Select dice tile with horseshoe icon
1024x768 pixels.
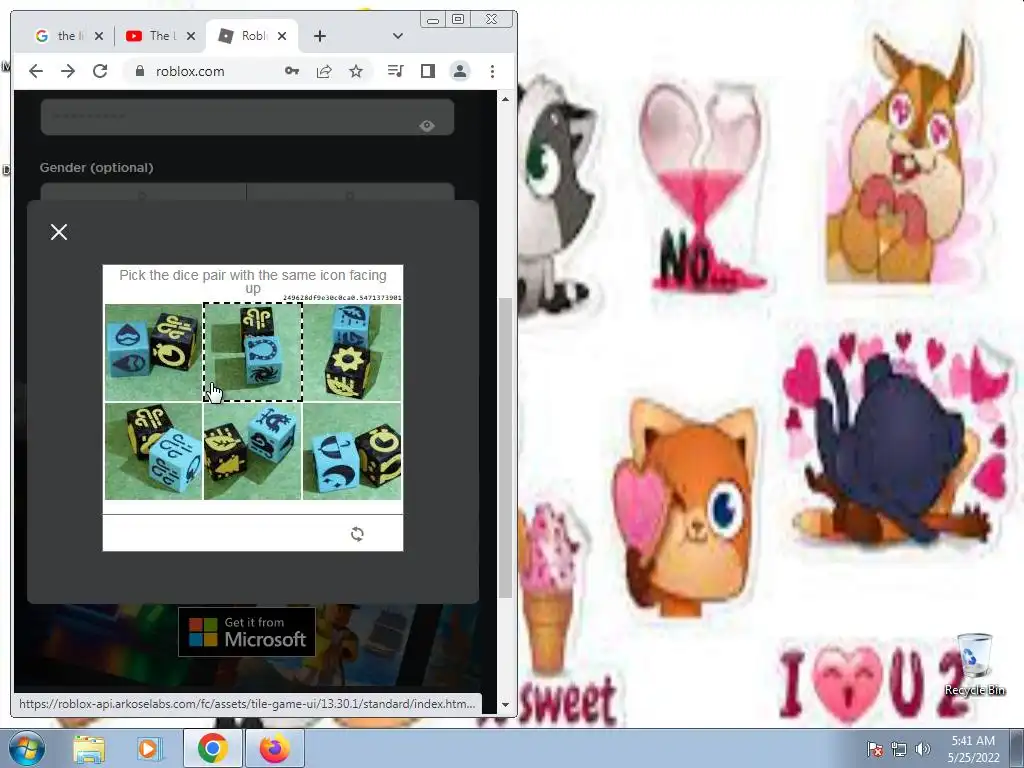tap(253, 352)
